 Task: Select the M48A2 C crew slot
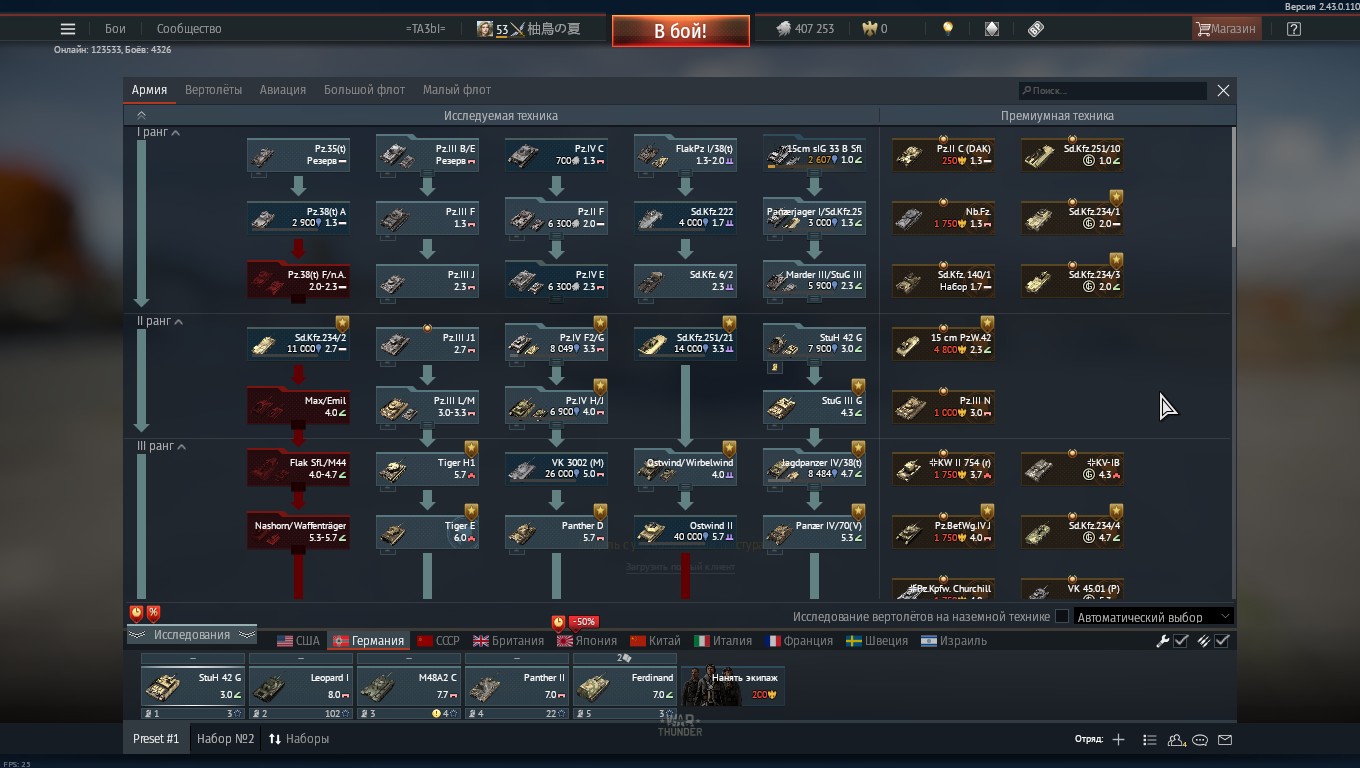click(x=409, y=687)
